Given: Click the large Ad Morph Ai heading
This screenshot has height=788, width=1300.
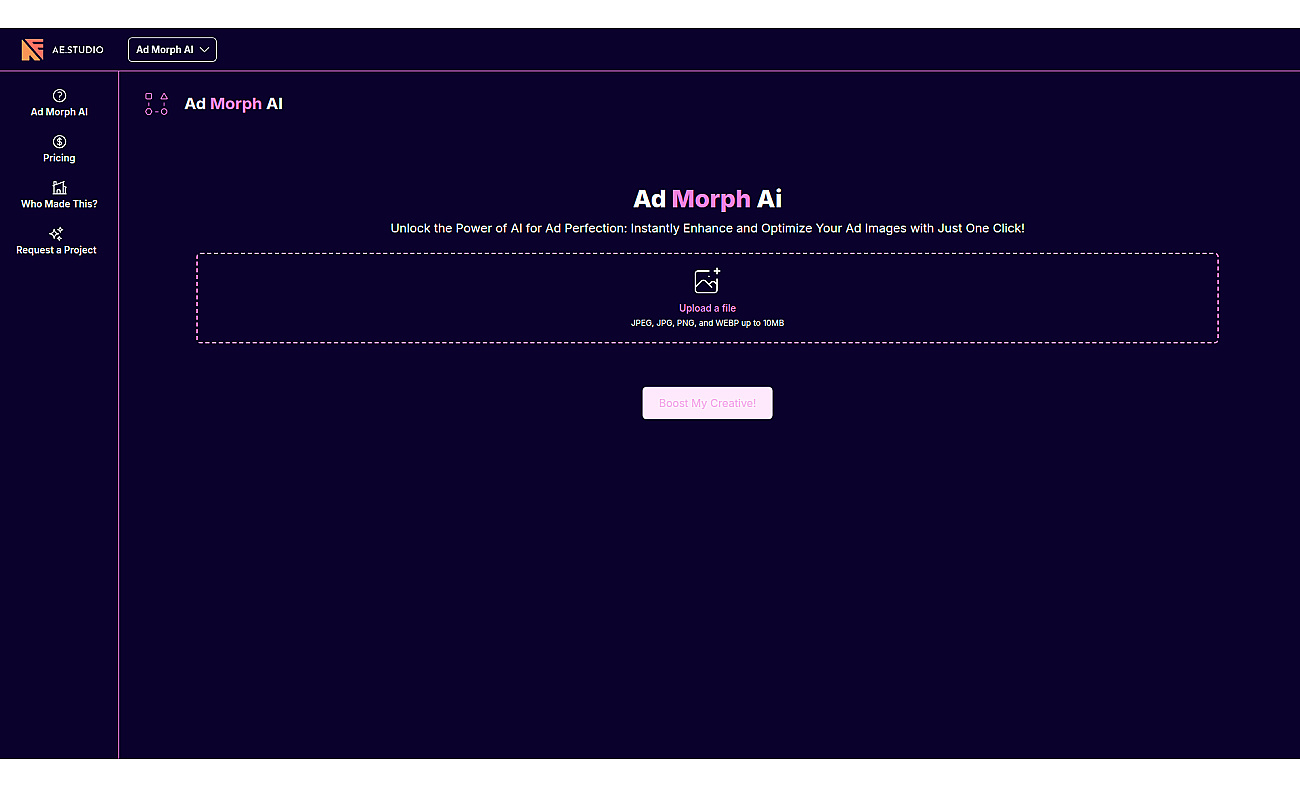Looking at the screenshot, I should point(707,199).
